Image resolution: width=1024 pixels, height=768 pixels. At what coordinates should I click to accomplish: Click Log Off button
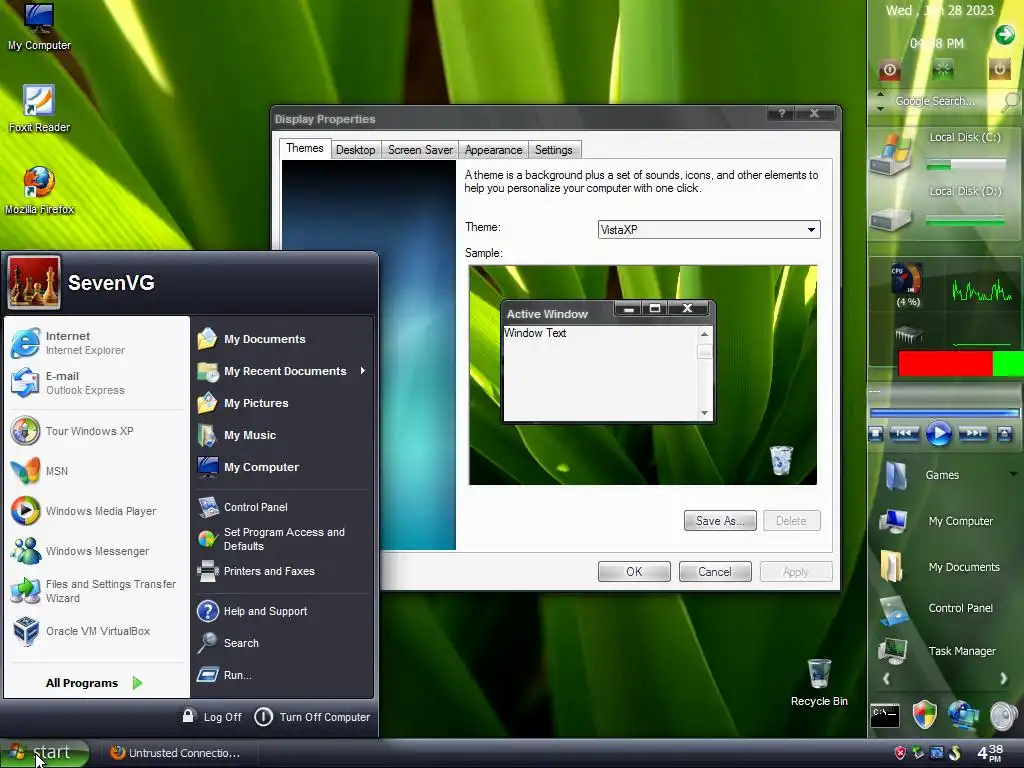click(212, 716)
